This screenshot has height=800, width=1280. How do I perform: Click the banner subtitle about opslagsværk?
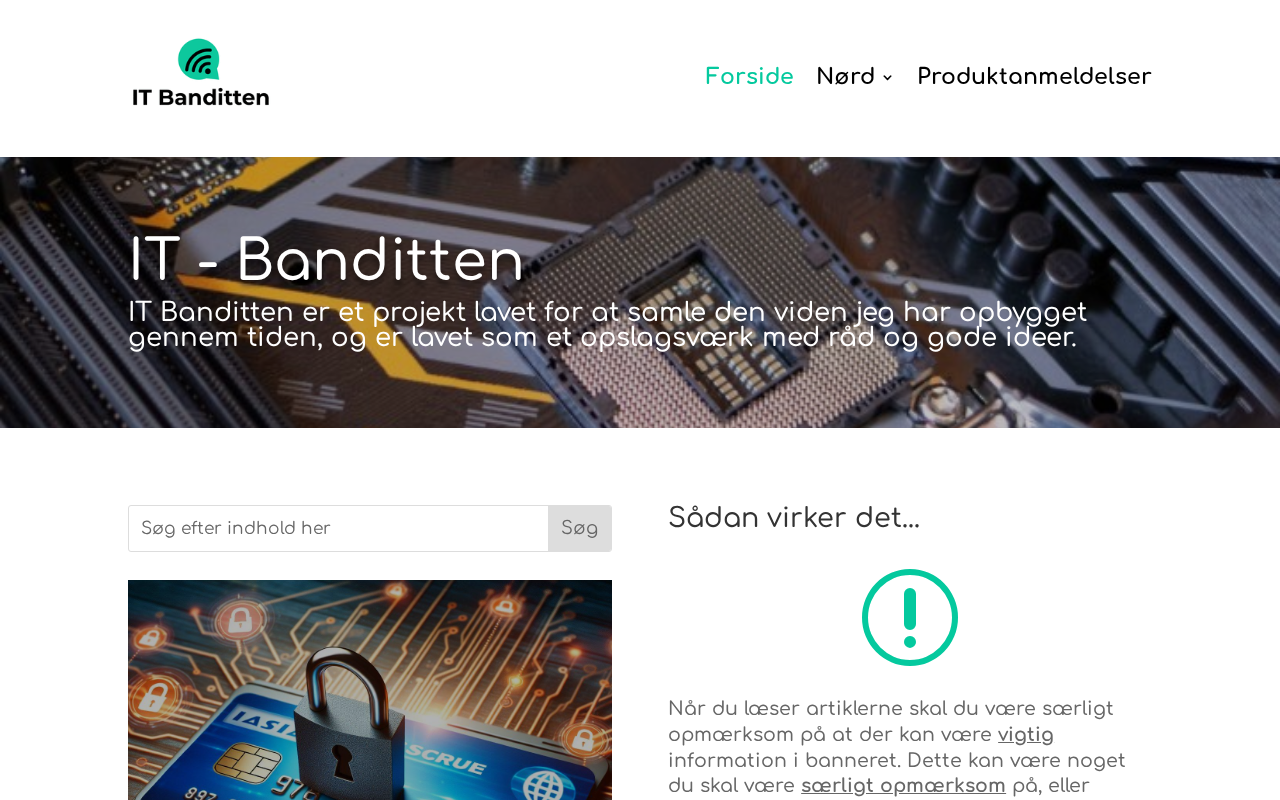tap(608, 325)
